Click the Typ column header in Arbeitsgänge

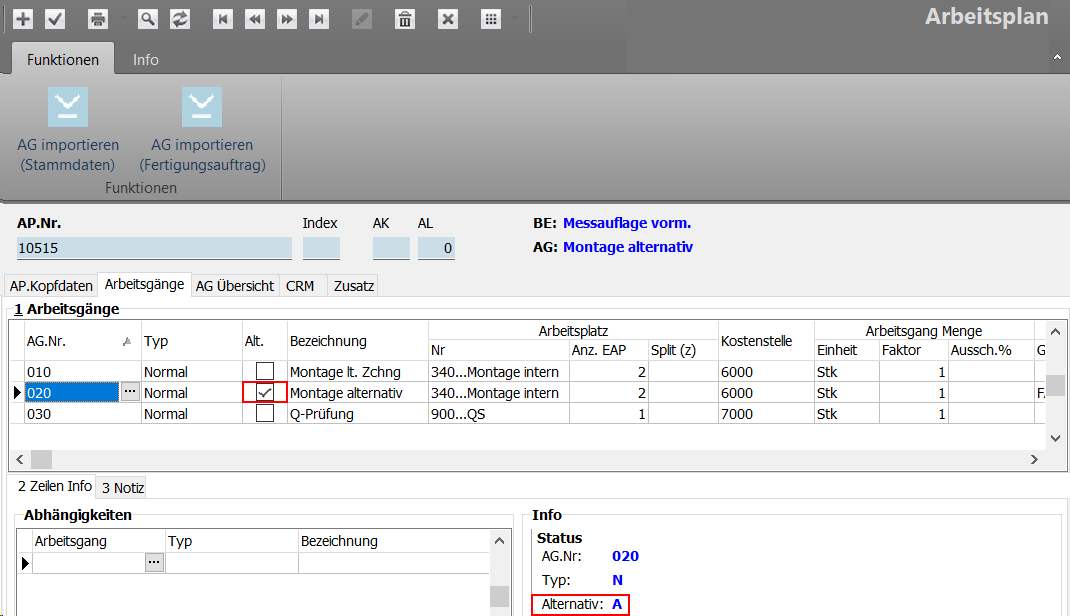point(191,341)
